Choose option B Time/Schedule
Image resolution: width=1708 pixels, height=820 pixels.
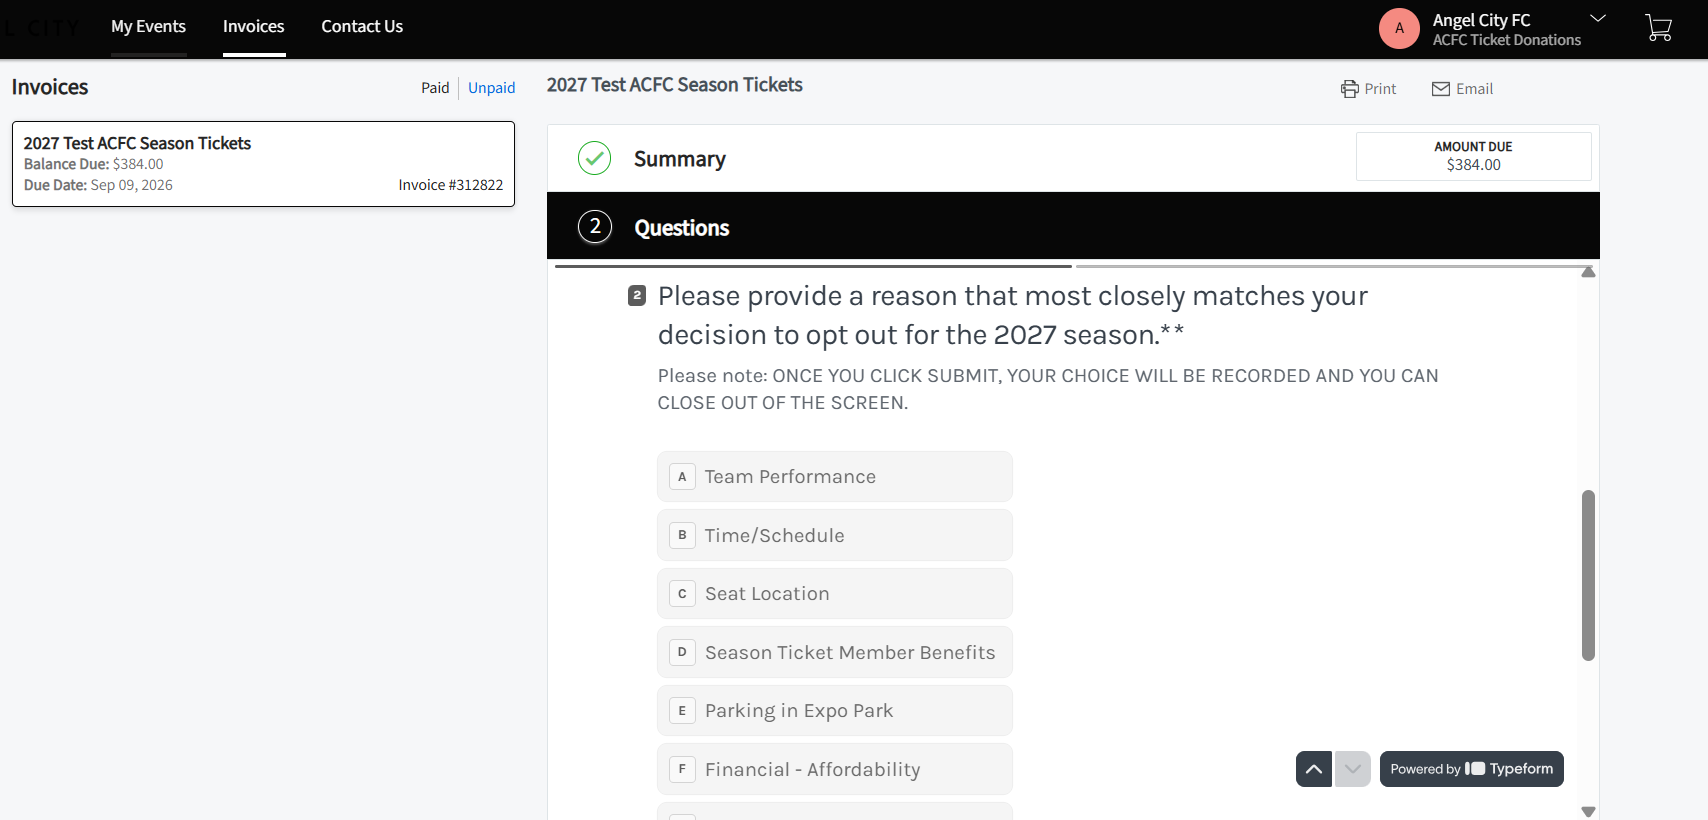(835, 535)
